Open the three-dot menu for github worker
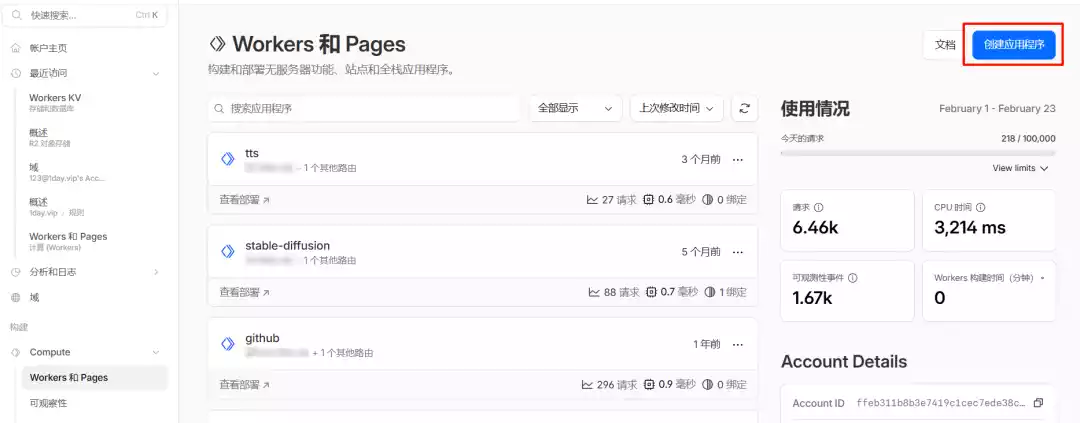 point(738,344)
